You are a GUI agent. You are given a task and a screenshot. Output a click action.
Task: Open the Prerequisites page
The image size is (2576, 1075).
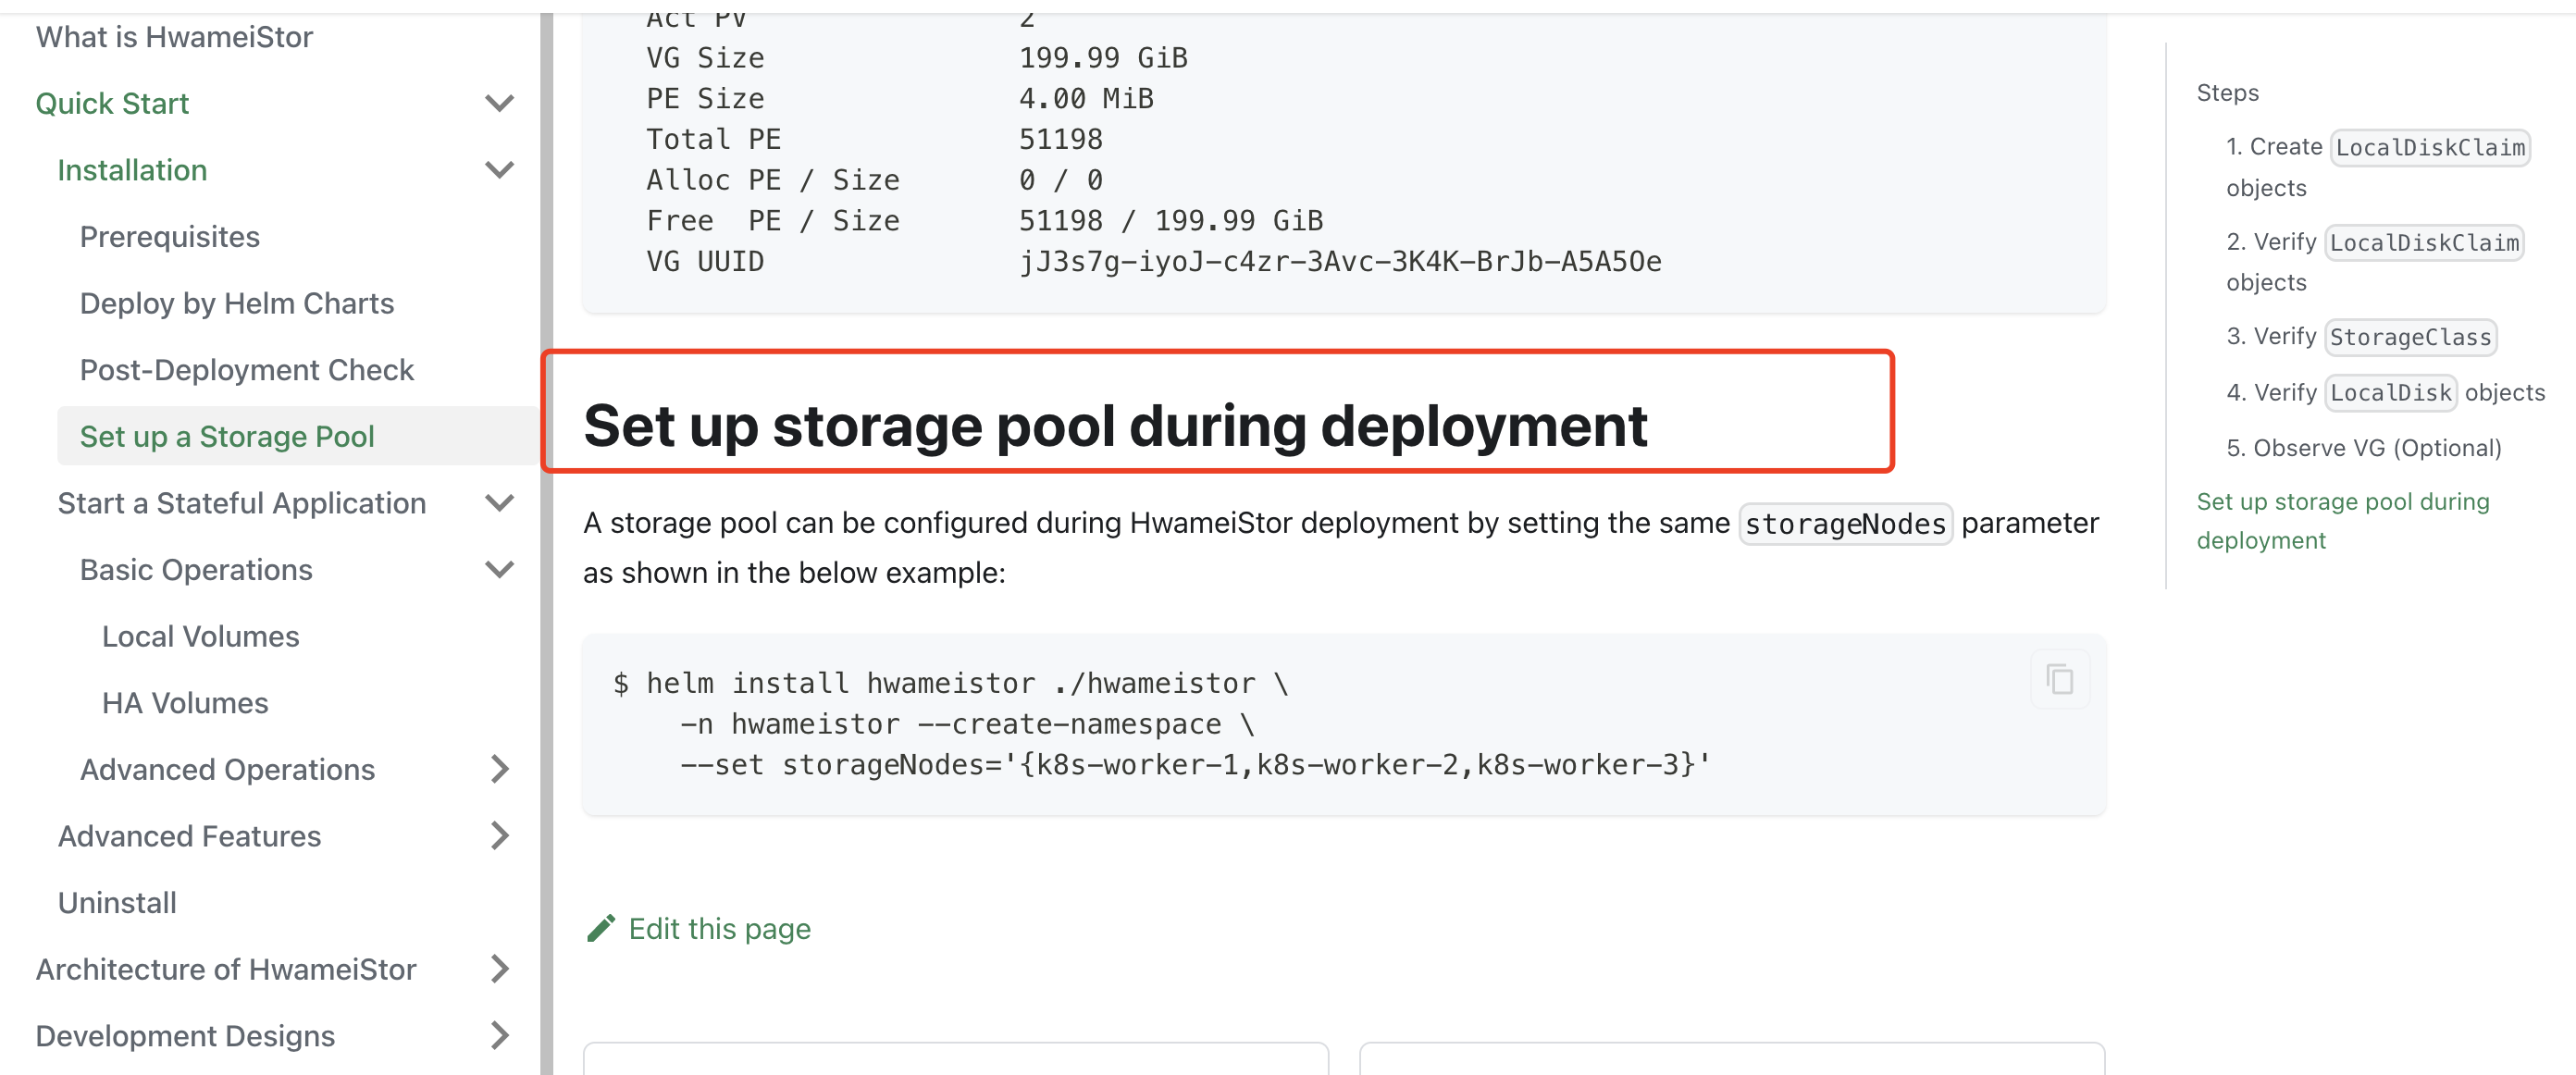(168, 236)
